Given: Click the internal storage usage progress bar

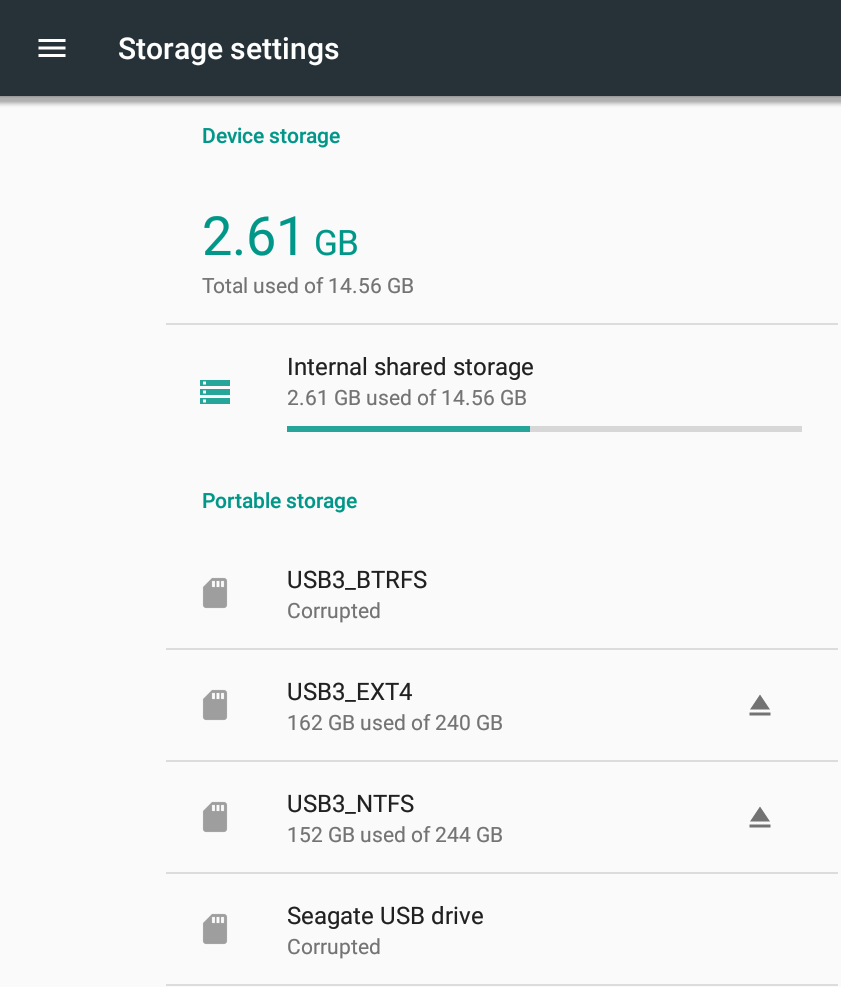Looking at the screenshot, I should point(545,429).
